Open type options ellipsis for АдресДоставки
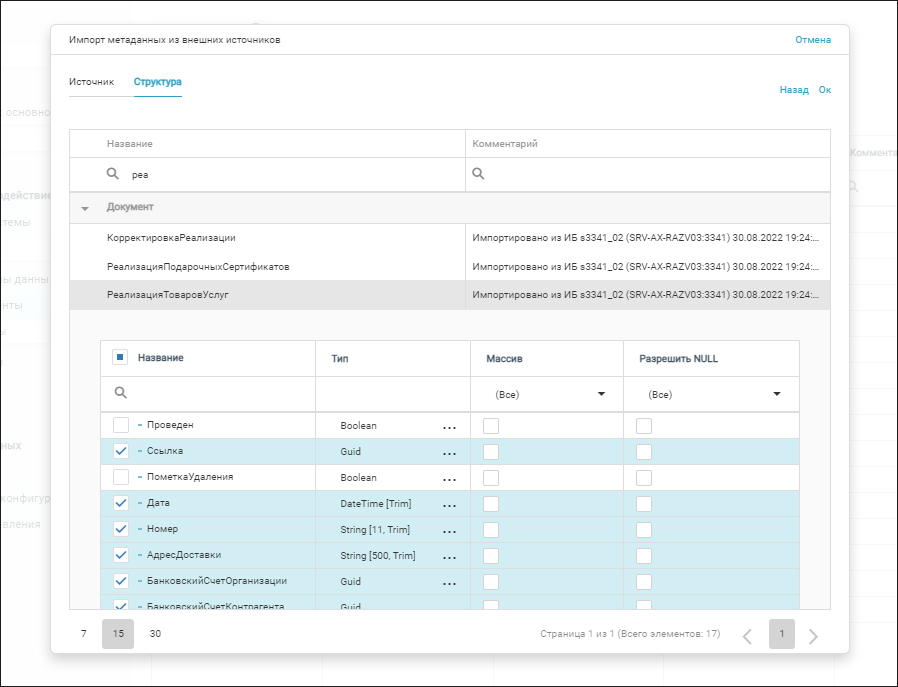 point(449,556)
